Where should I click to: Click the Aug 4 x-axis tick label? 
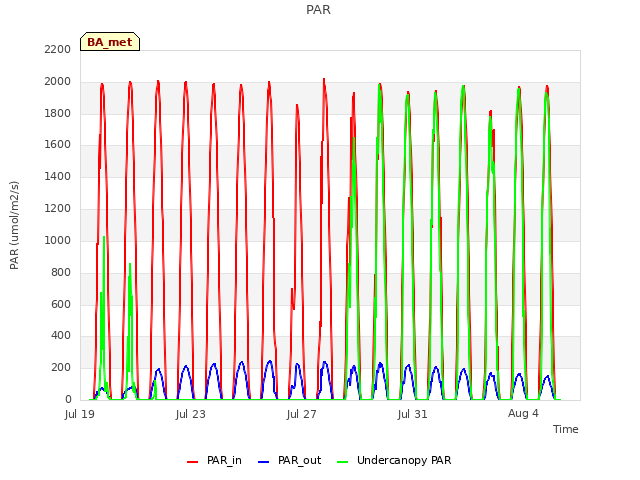523,414
